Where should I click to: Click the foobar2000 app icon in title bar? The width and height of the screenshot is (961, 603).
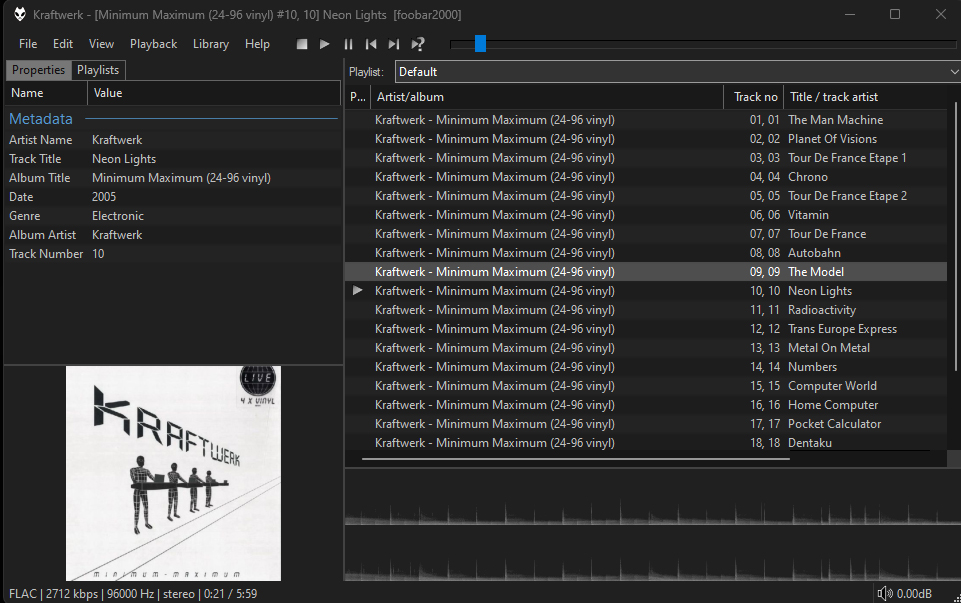tap(20, 14)
